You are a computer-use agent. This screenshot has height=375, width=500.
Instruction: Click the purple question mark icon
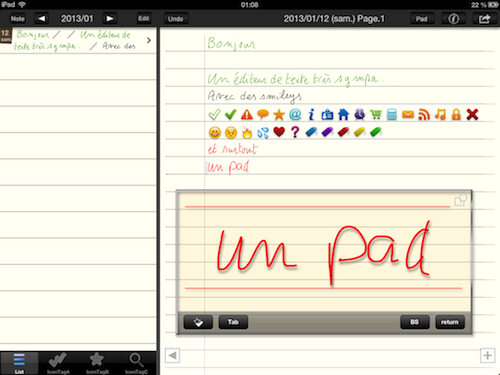coord(295,132)
